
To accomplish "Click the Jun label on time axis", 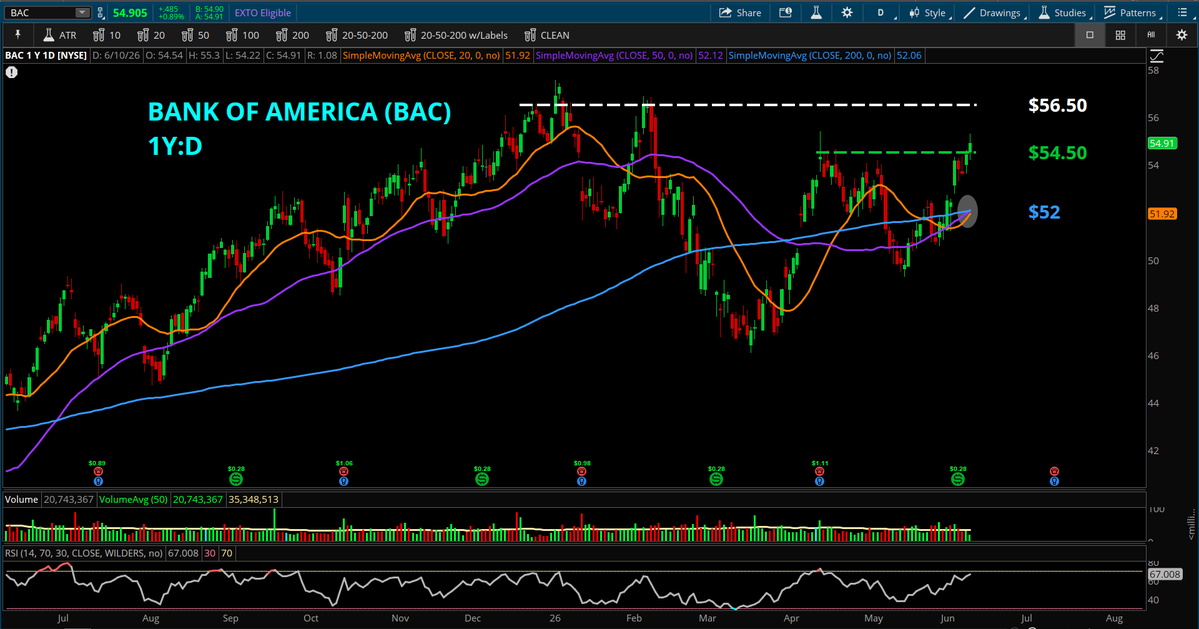I will click(947, 618).
